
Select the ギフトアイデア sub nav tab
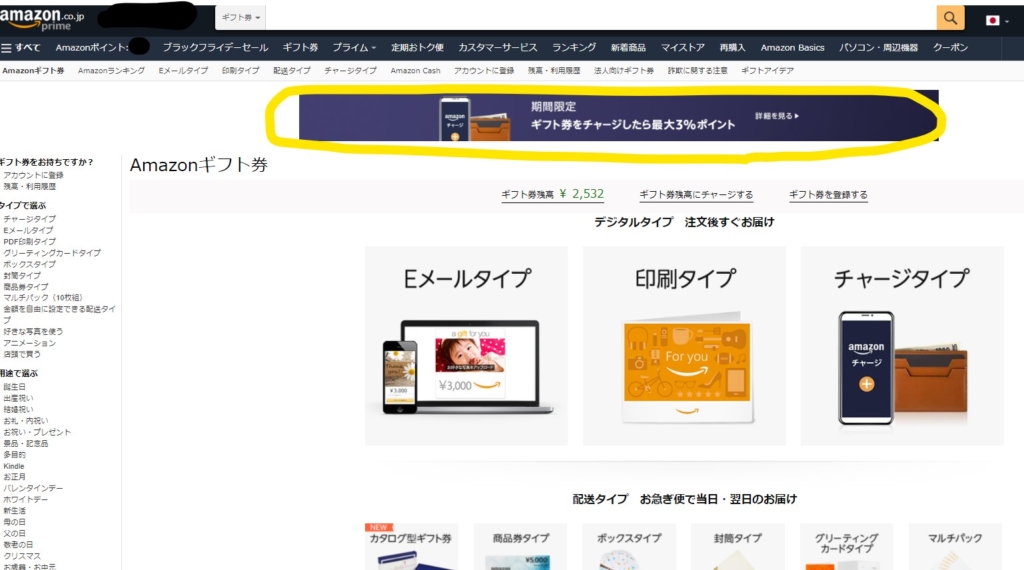(767, 71)
